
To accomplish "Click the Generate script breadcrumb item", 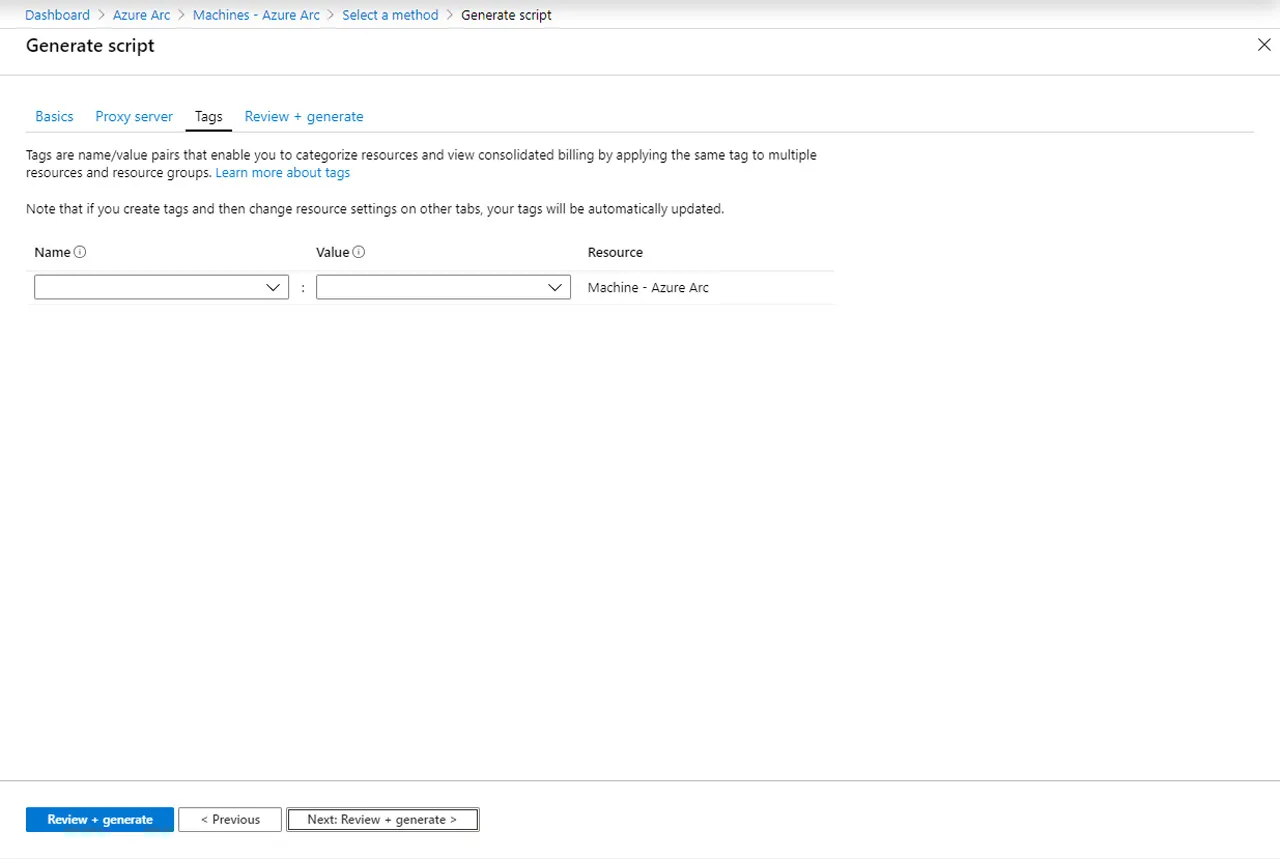I will click(506, 15).
